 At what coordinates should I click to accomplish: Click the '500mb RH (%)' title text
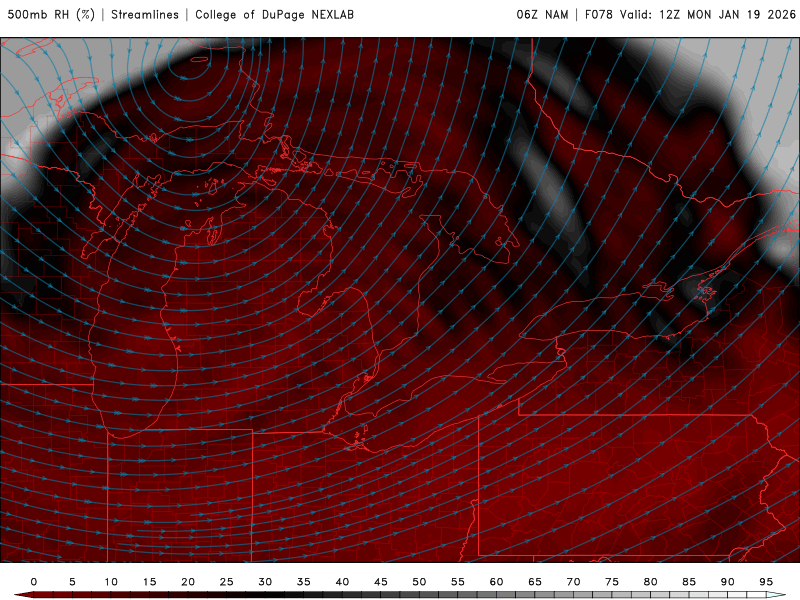(x=51, y=15)
